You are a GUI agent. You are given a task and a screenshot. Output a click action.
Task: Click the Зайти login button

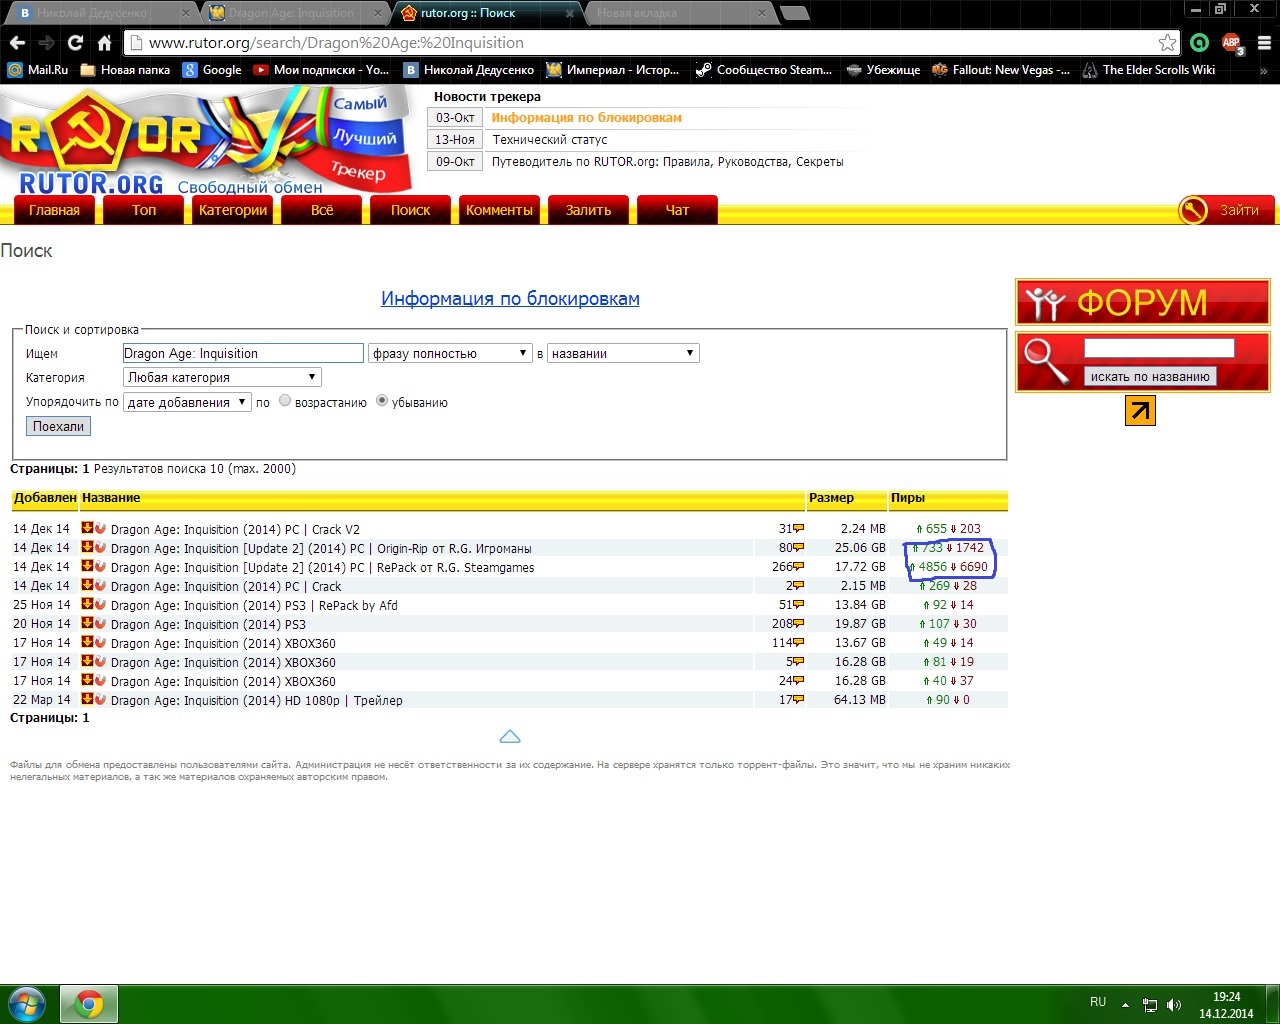(x=1226, y=210)
